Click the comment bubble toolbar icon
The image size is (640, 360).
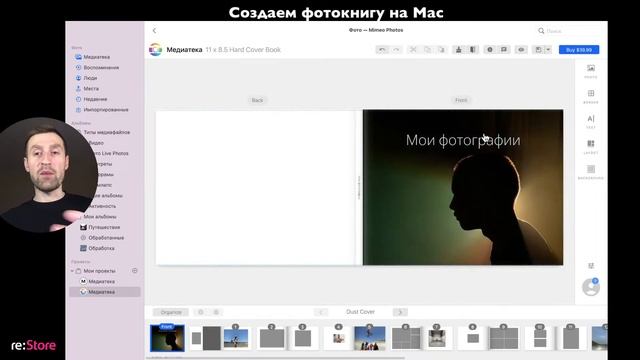click(x=504, y=50)
